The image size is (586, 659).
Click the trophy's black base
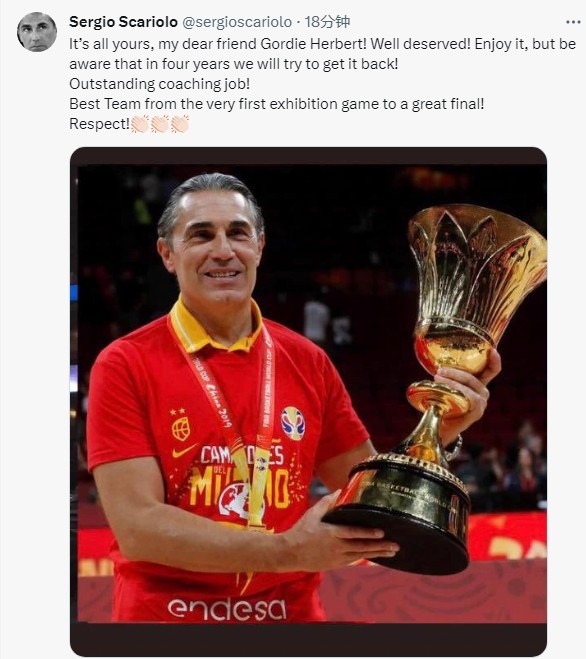(x=399, y=517)
